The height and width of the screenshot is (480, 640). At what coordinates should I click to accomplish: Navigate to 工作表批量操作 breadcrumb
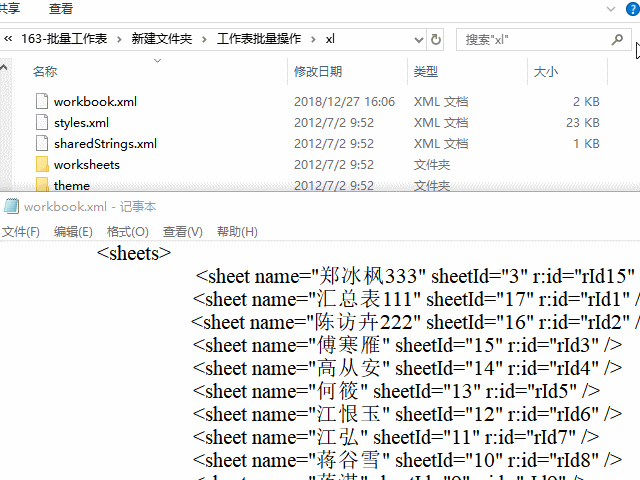259,39
